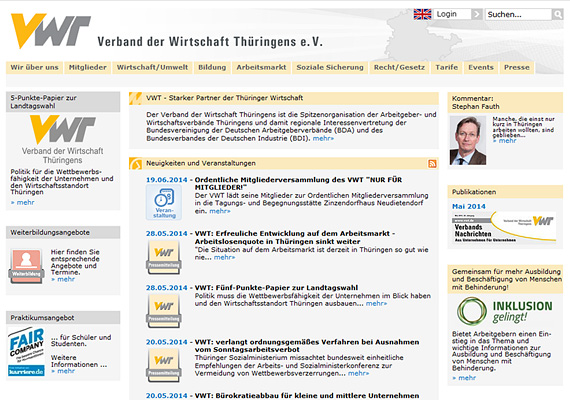This screenshot has width=570, height=400.
Task: Open the Ordentliche Mitgliederversammlung headline
Action: [298, 183]
